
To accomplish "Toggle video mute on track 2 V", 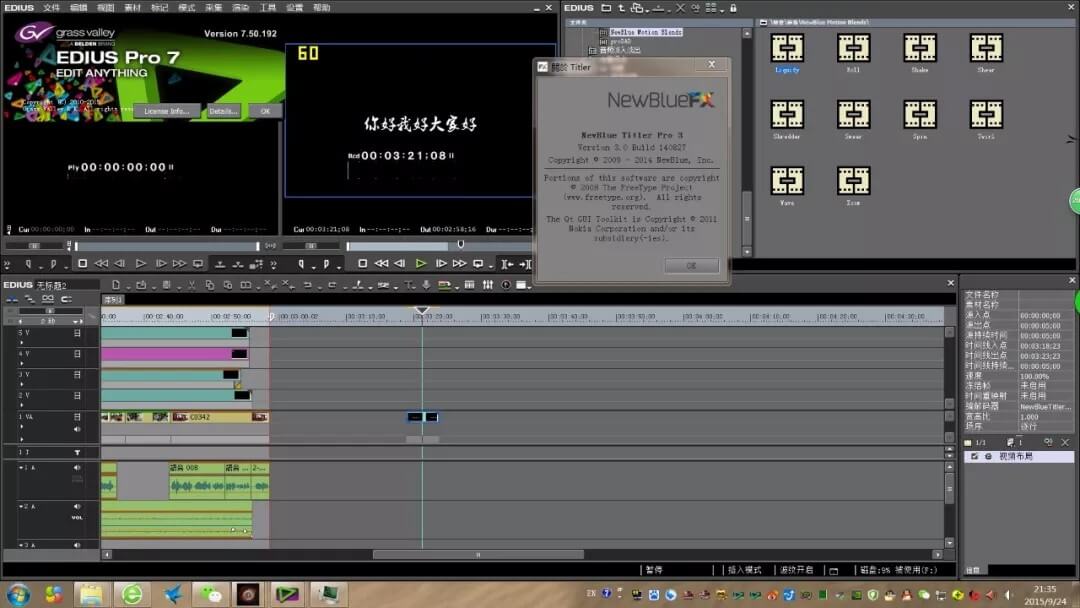I will tap(77, 396).
